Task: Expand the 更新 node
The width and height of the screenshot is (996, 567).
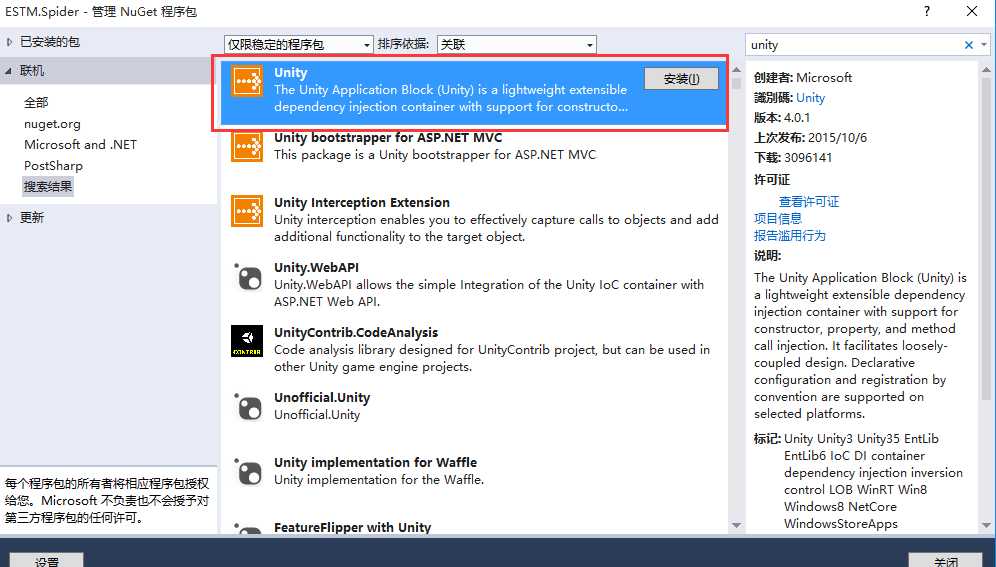Action: tap(9, 218)
